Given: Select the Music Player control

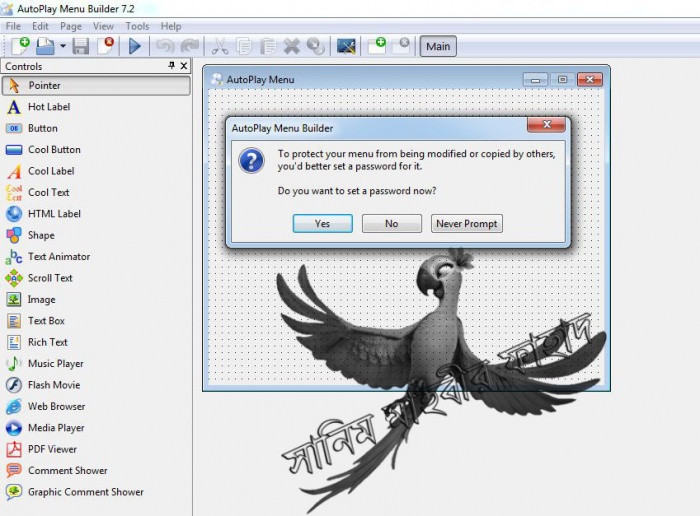Looking at the screenshot, I should pyautogui.click(x=96, y=364).
